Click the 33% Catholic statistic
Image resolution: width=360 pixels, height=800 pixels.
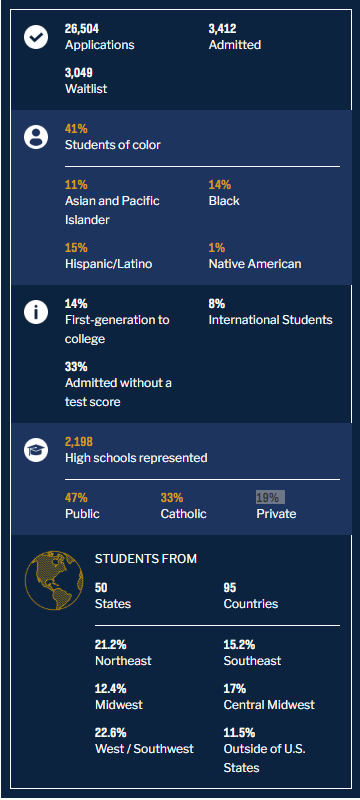coord(184,506)
